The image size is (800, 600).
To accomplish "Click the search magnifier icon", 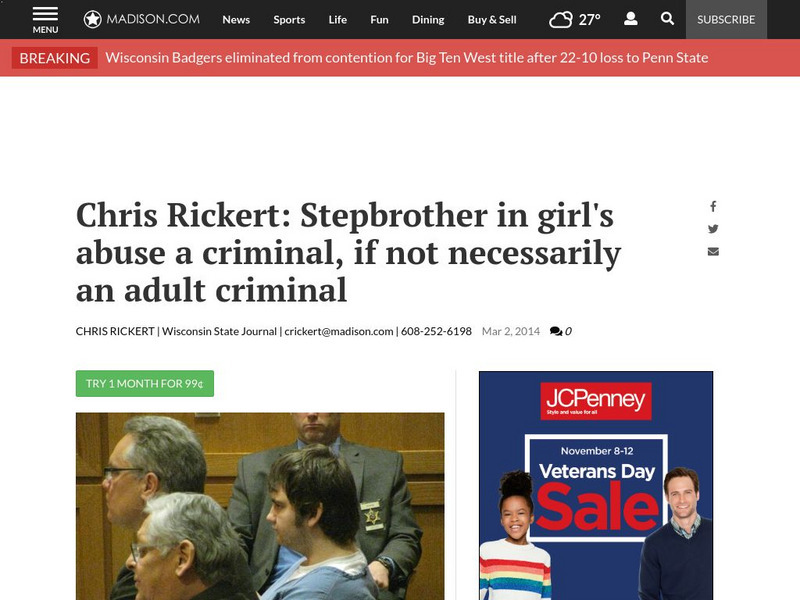I will pyautogui.click(x=667, y=19).
